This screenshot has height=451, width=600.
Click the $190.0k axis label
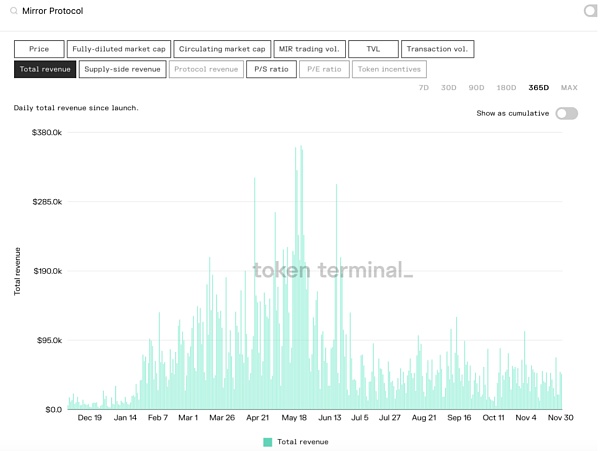tap(47, 271)
